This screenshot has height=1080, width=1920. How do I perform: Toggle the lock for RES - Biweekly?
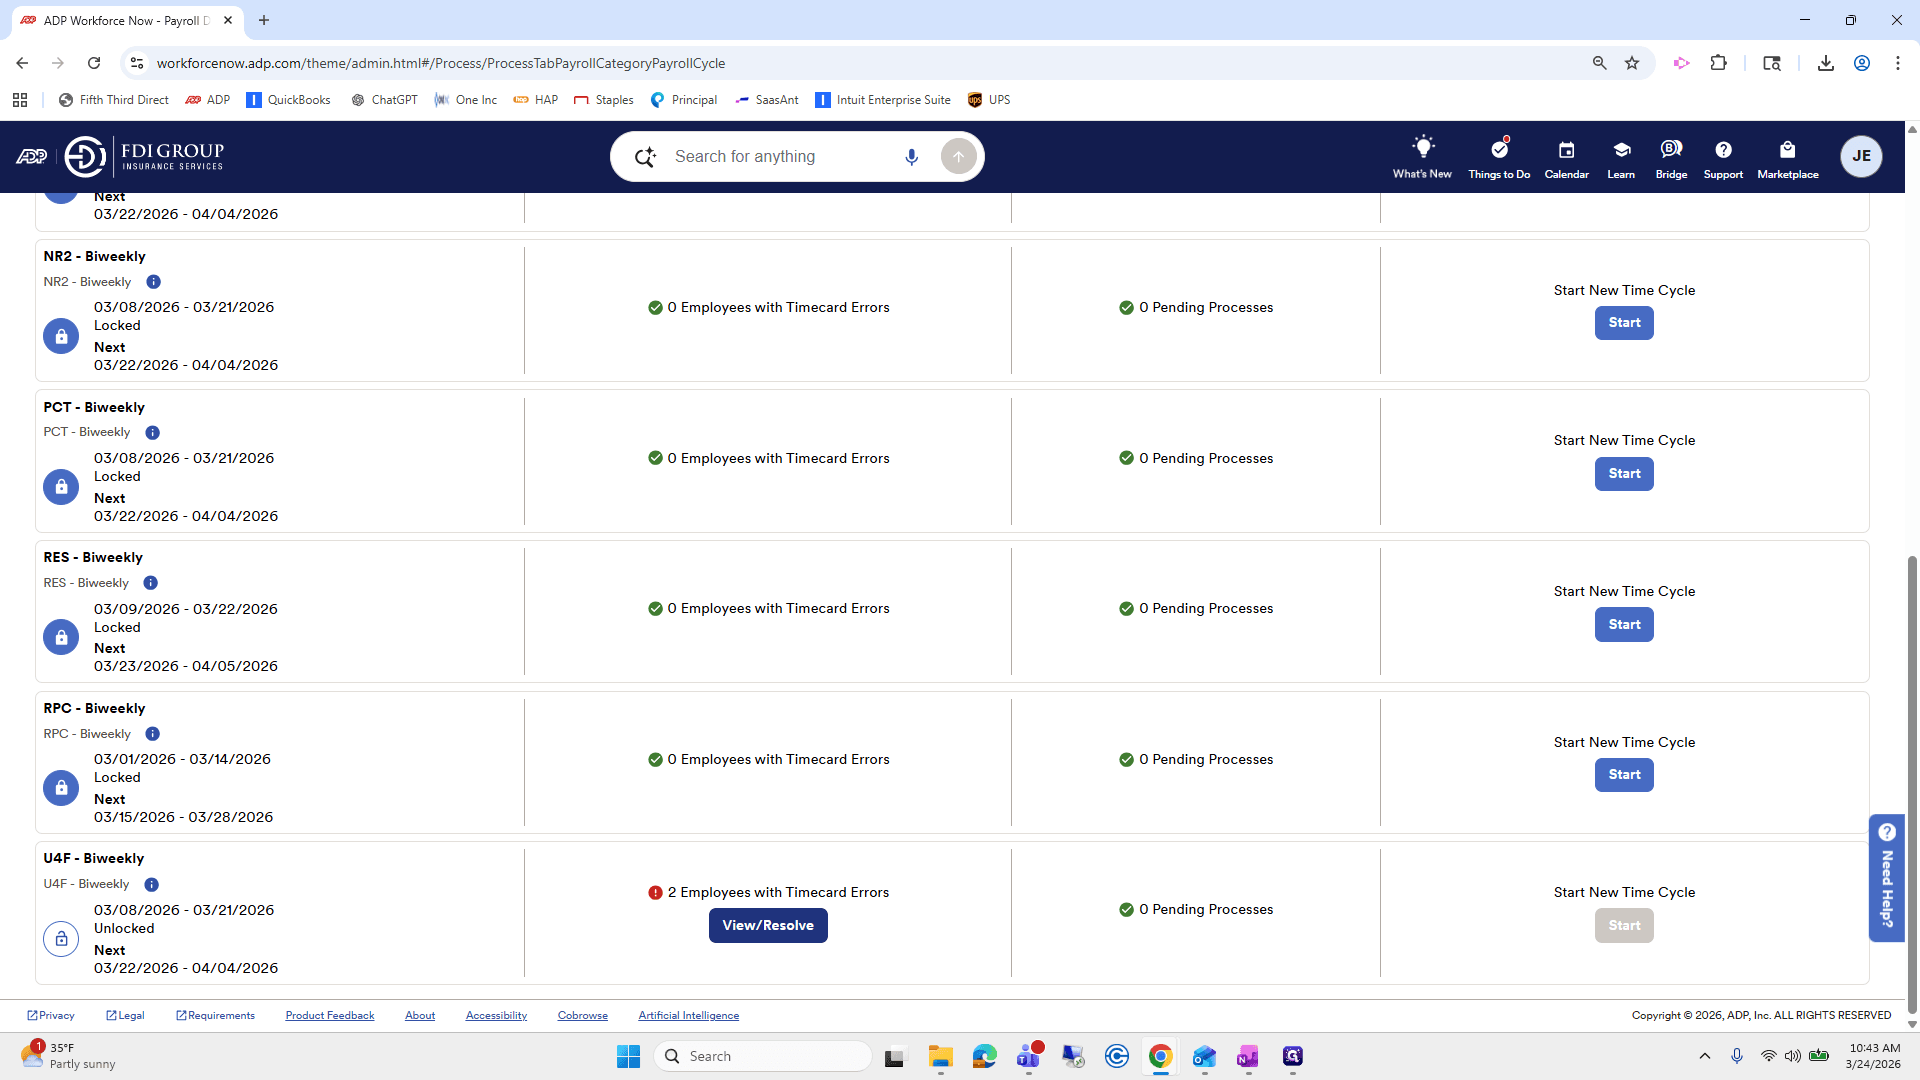pyautogui.click(x=61, y=638)
